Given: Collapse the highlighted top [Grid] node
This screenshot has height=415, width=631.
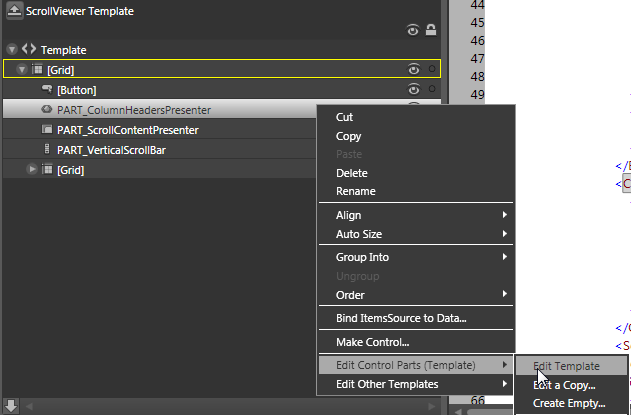Looking at the screenshot, I should click(x=22, y=70).
